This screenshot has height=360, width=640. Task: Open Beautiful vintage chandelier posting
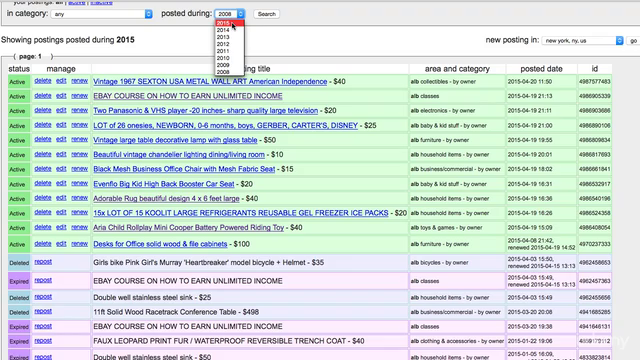pos(179,155)
